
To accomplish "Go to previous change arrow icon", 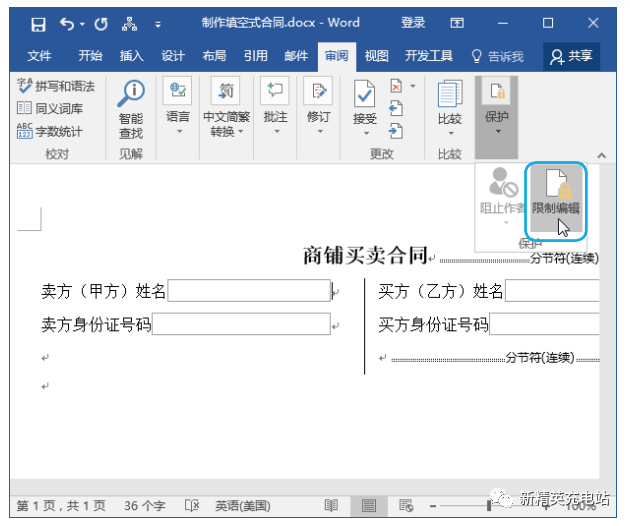I will click(396, 108).
